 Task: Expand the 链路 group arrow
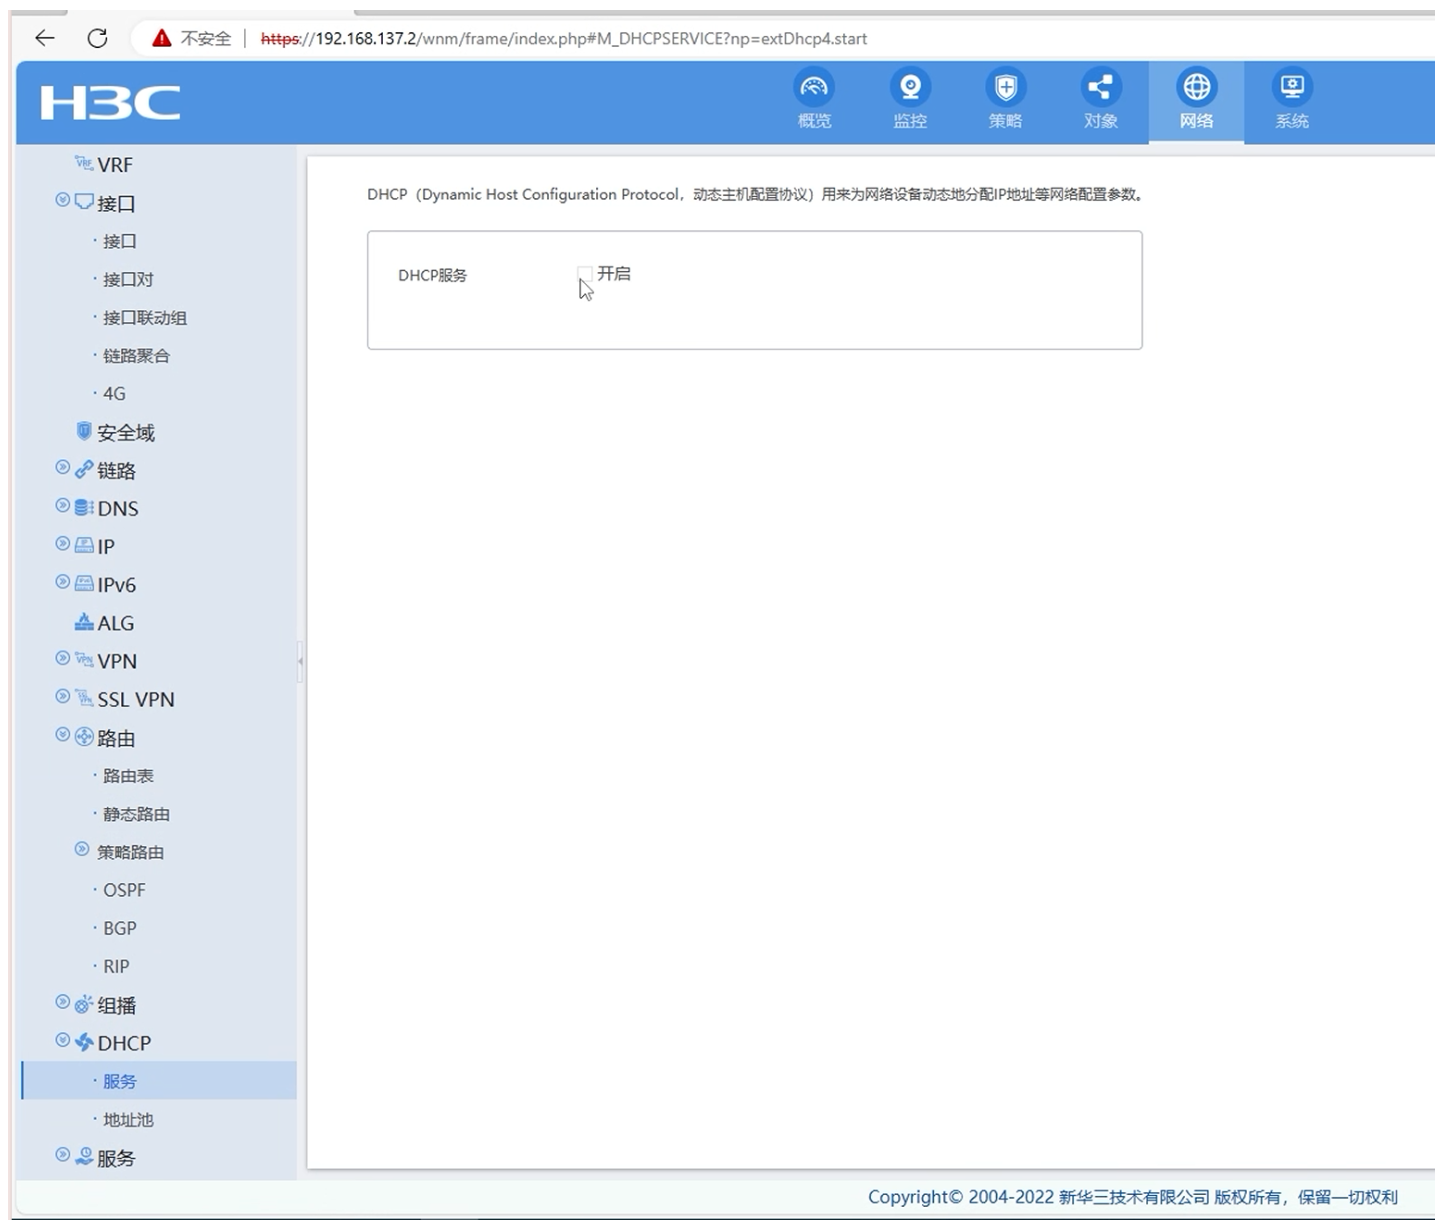point(63,468)
